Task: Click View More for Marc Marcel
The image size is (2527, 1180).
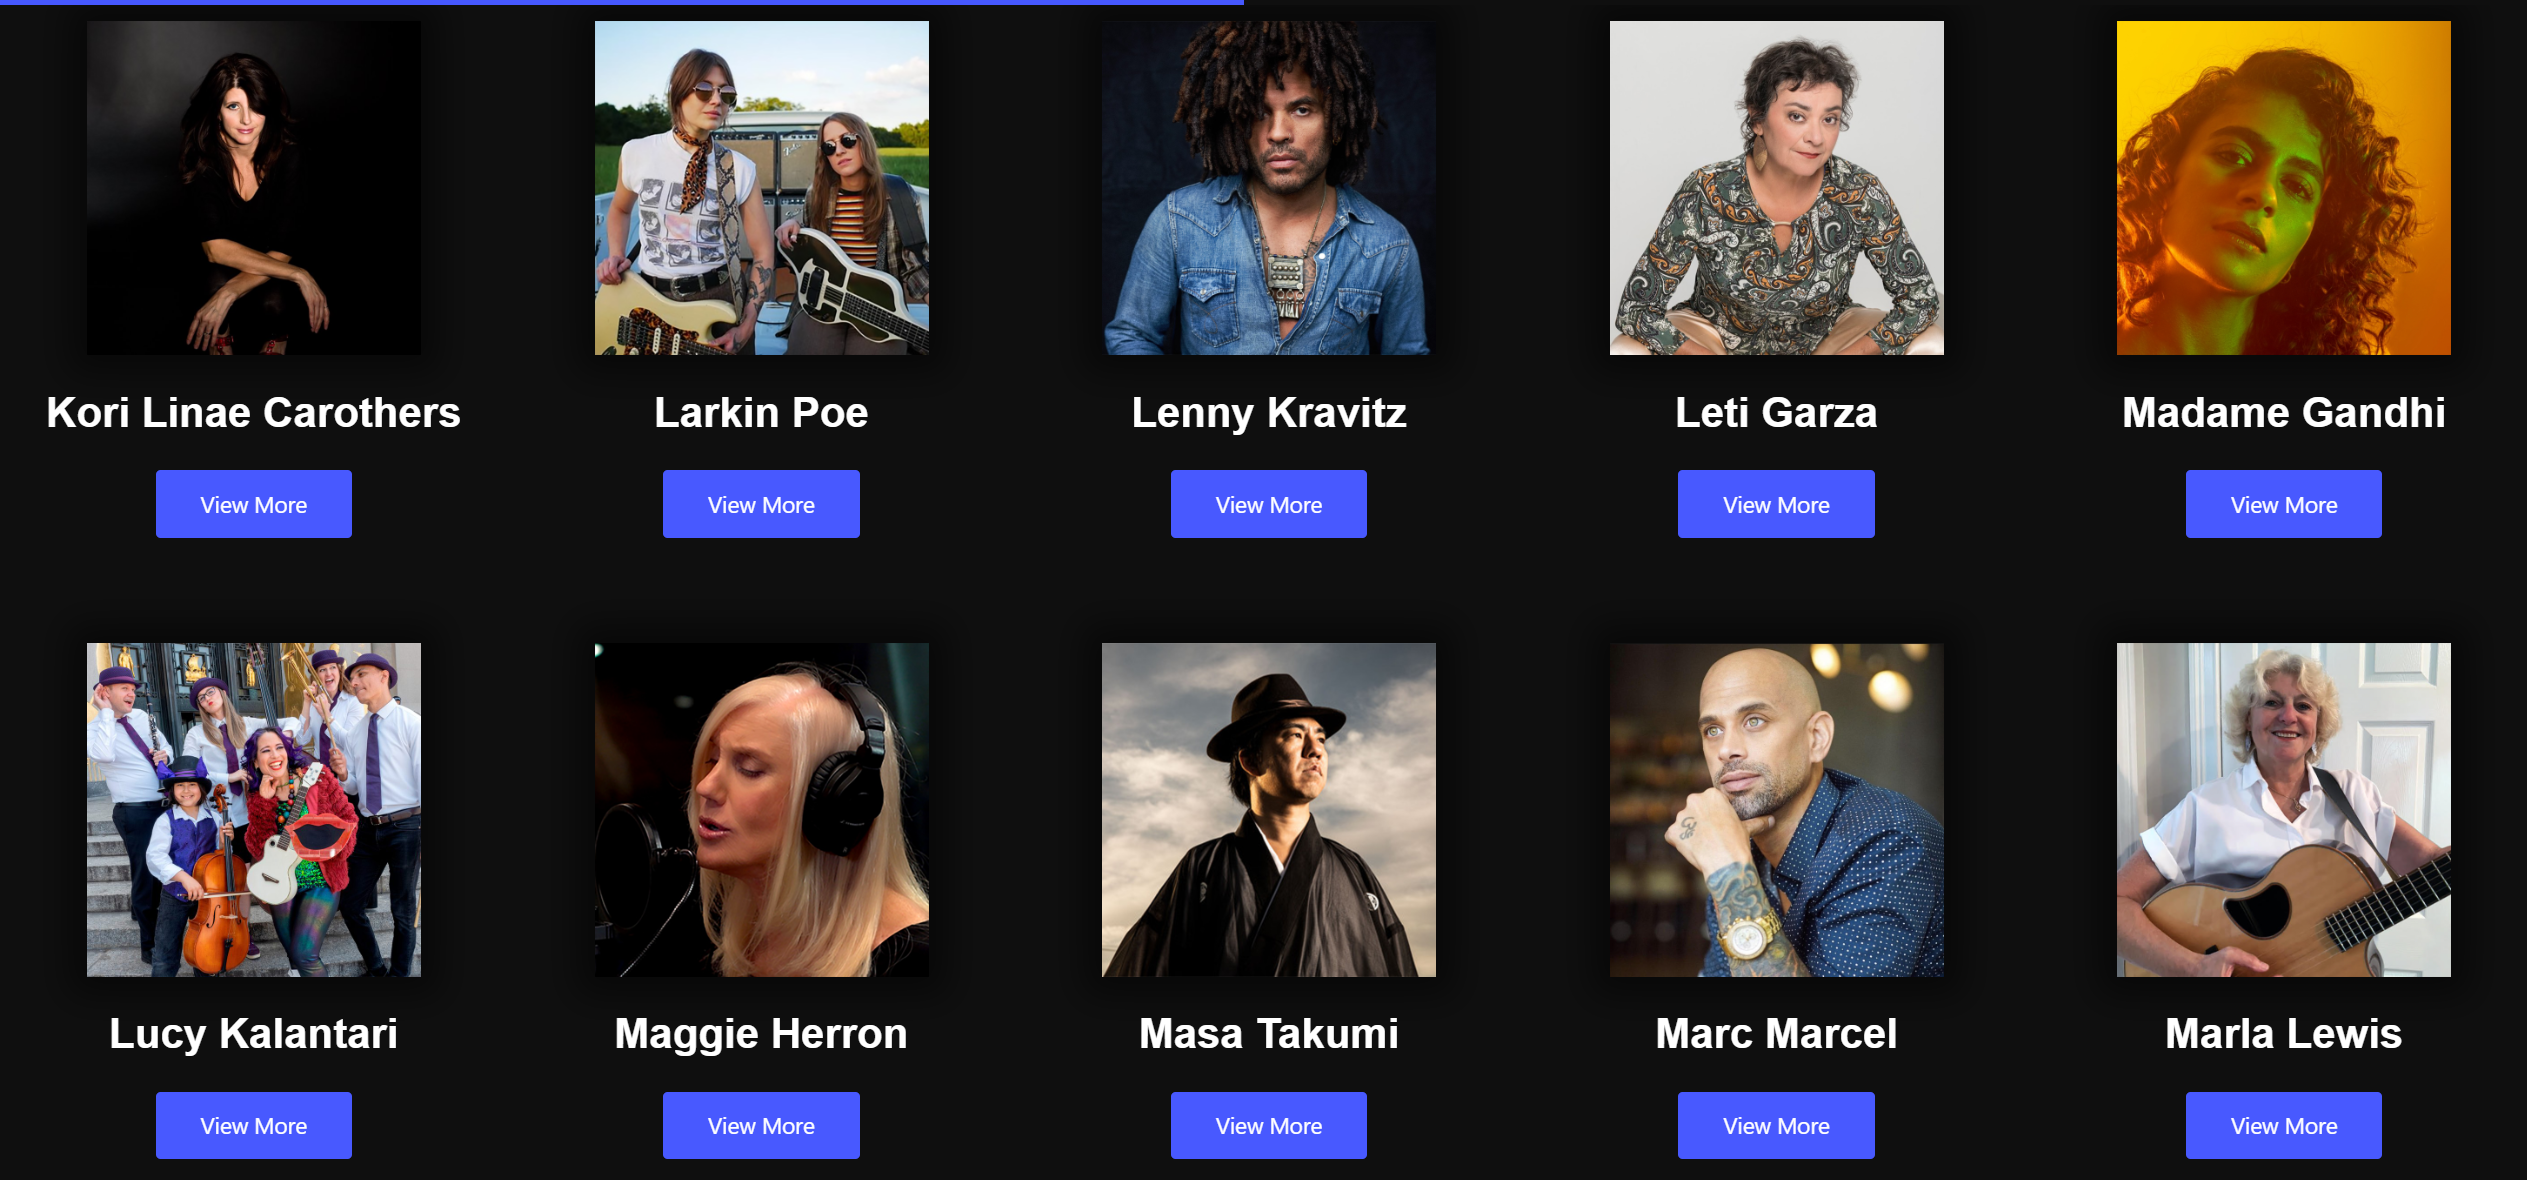Action: tap(1776, 1125)
